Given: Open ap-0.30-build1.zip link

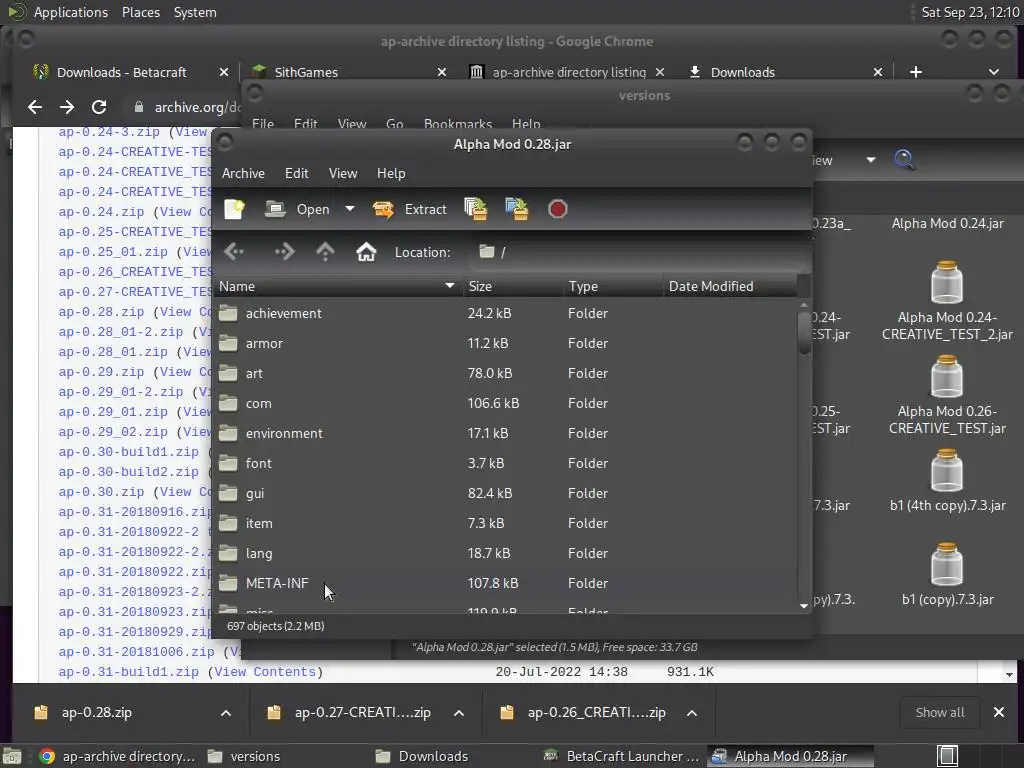Looking at the screenshot, I should 129,452.
